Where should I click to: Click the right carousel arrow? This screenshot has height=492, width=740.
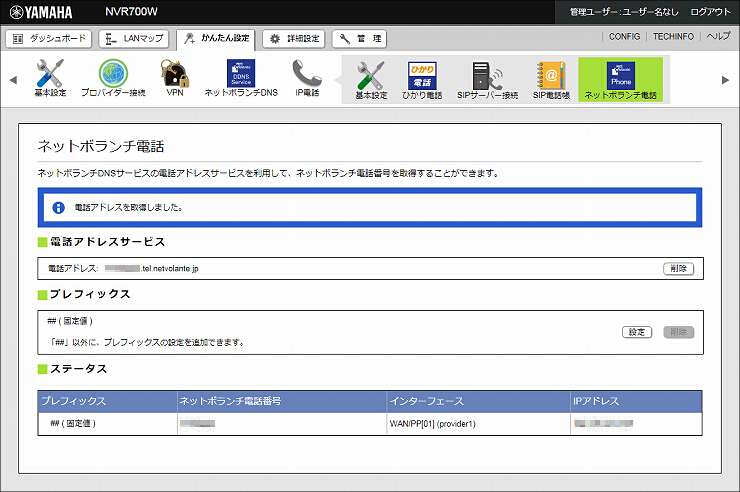pyautogui.click(x=725, y=80)
